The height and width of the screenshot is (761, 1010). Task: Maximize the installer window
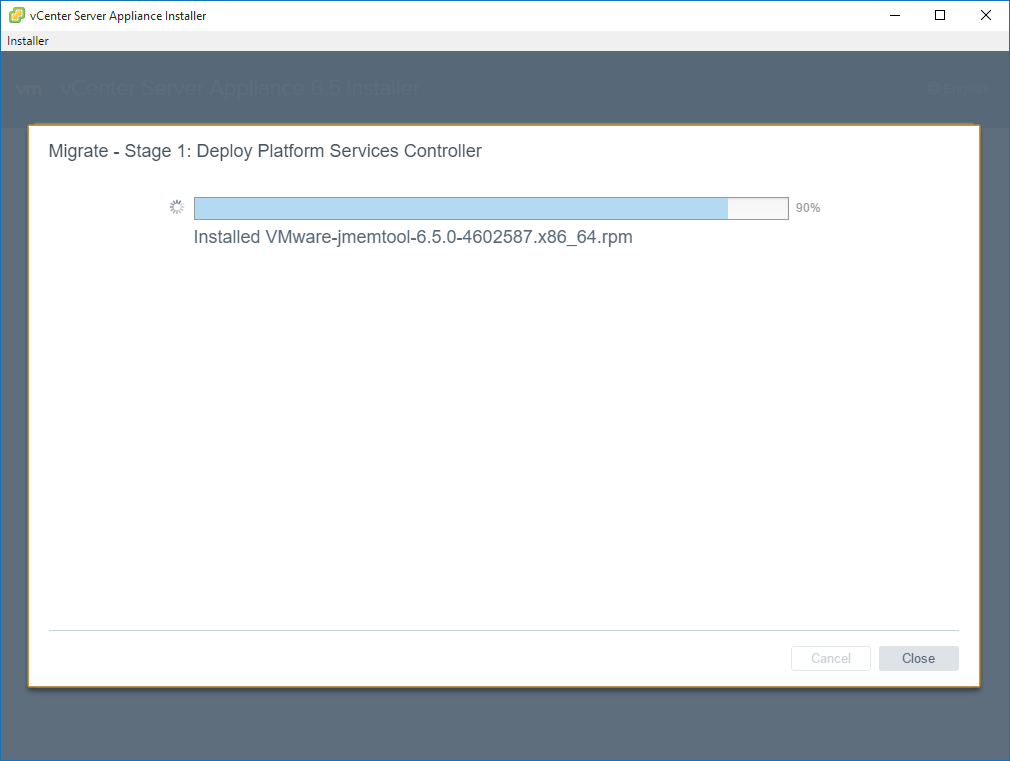coord(940,15)
